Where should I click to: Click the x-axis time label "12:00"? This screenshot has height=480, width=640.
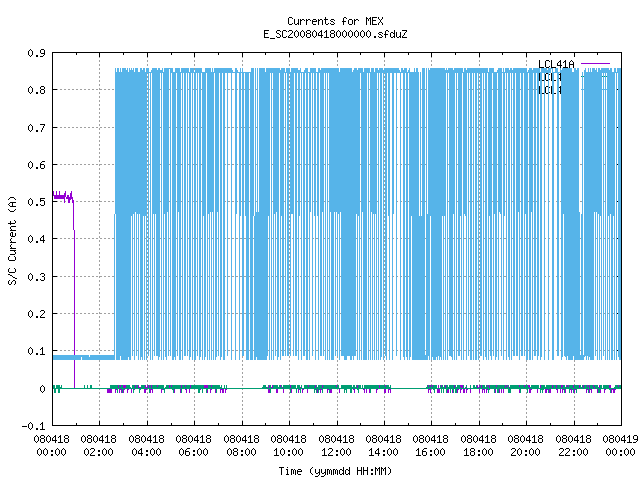tap(336, 452)
